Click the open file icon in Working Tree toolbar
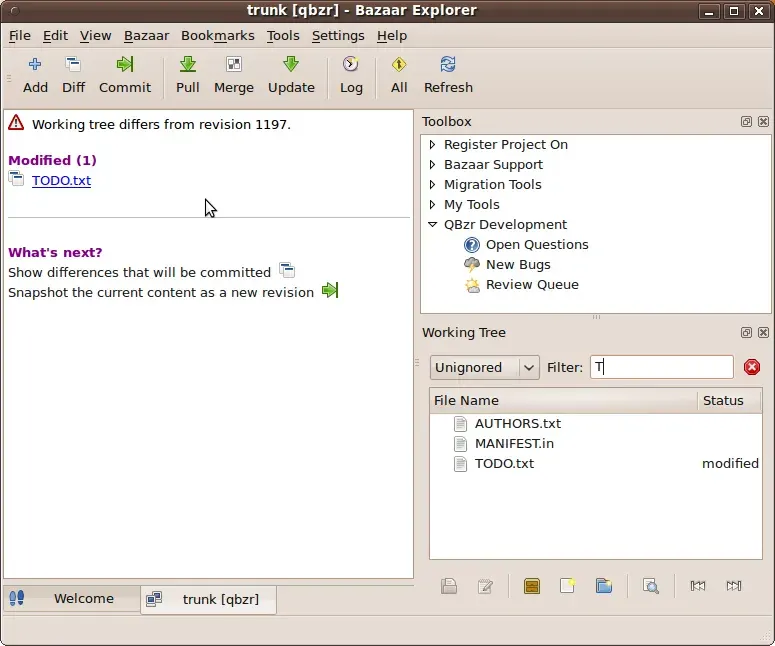Screen dimensions: 775x646 [449, 586]
